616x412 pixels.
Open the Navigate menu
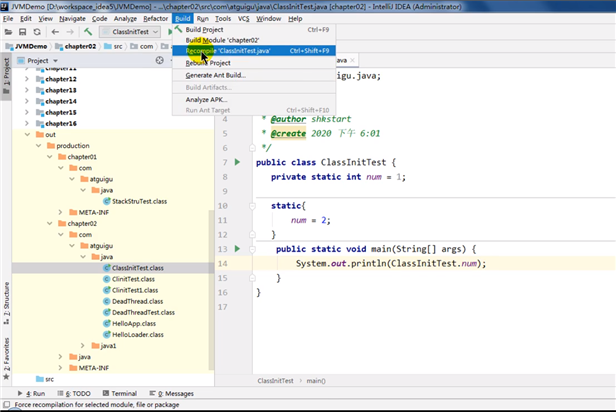[x=72, y=18]
